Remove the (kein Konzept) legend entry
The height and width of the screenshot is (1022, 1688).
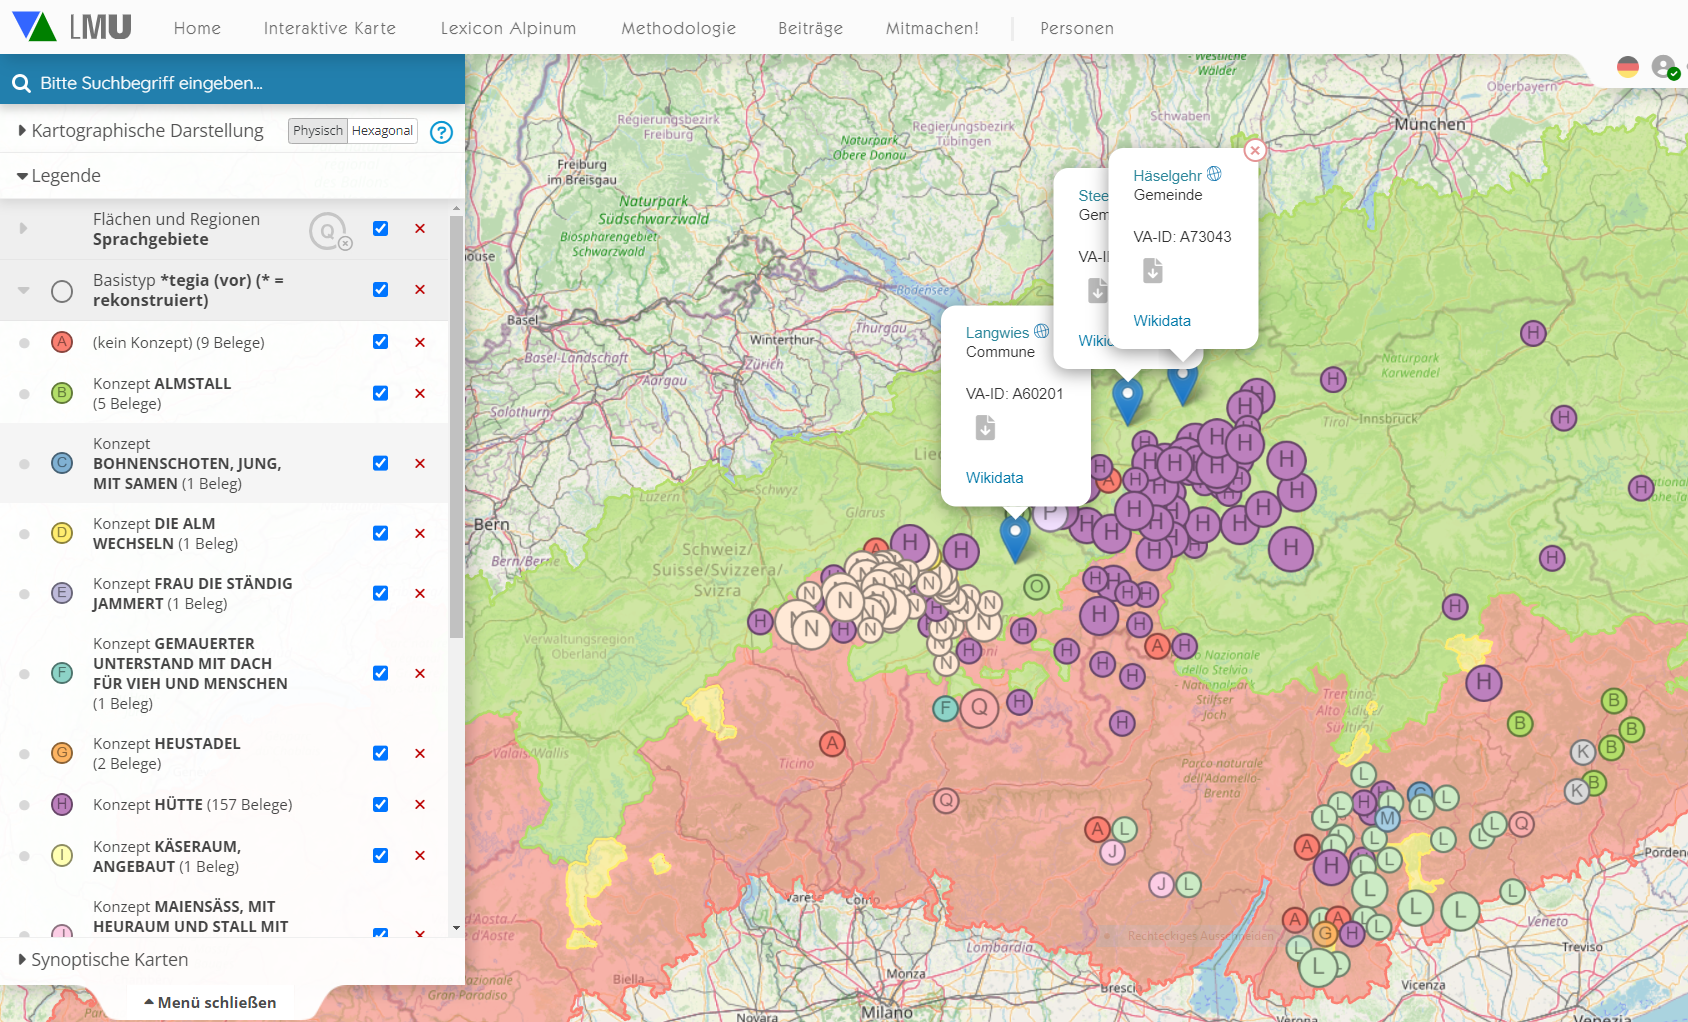(x=420, y=342)
